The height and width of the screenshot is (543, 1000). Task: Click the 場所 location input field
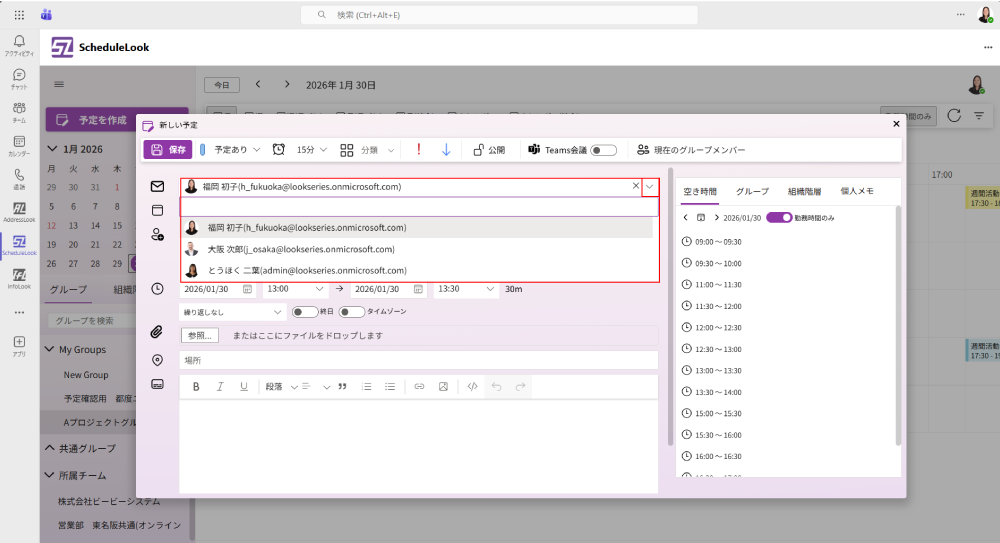point(418,360)
